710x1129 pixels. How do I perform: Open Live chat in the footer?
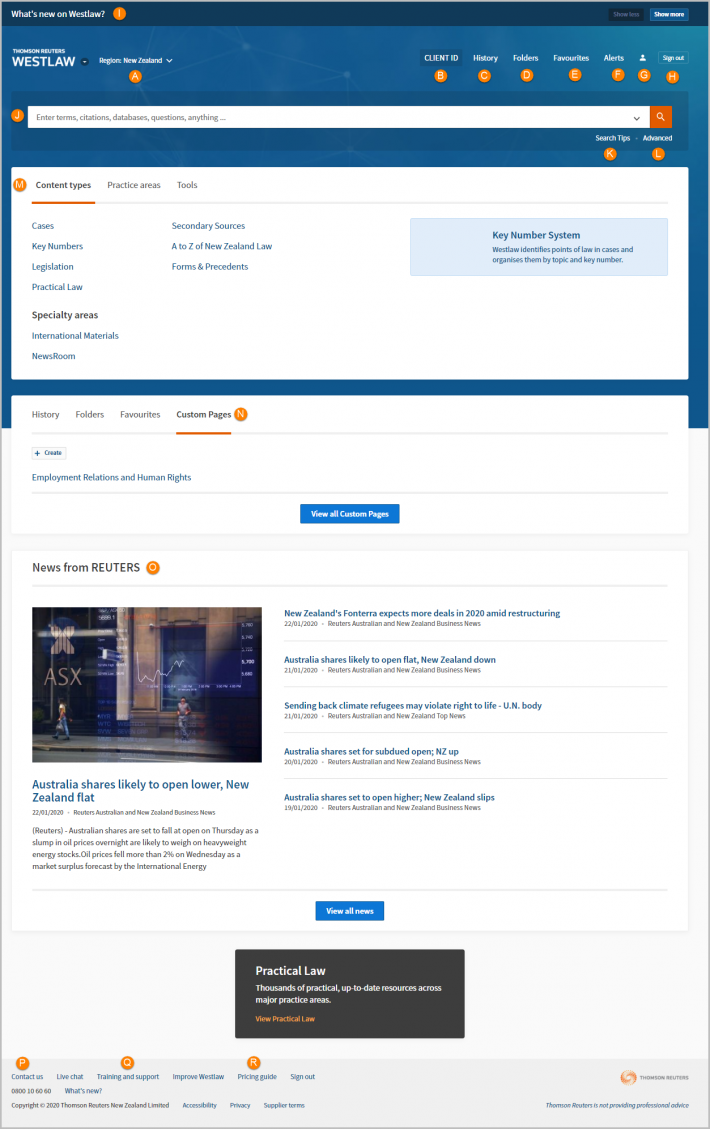[70, 1077]
